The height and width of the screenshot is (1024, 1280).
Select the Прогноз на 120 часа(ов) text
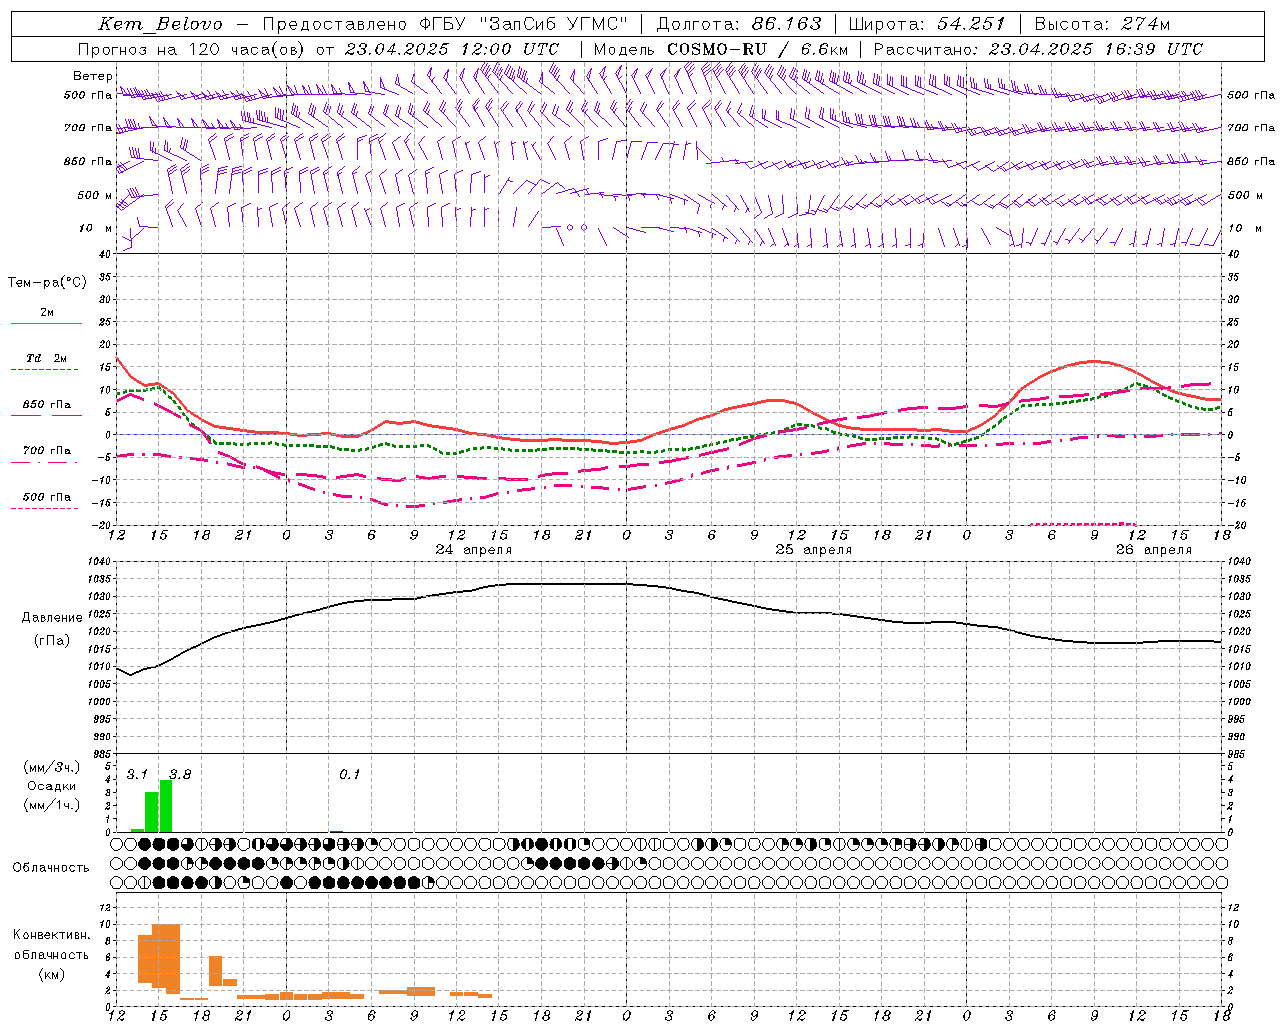tap(191, 49)
